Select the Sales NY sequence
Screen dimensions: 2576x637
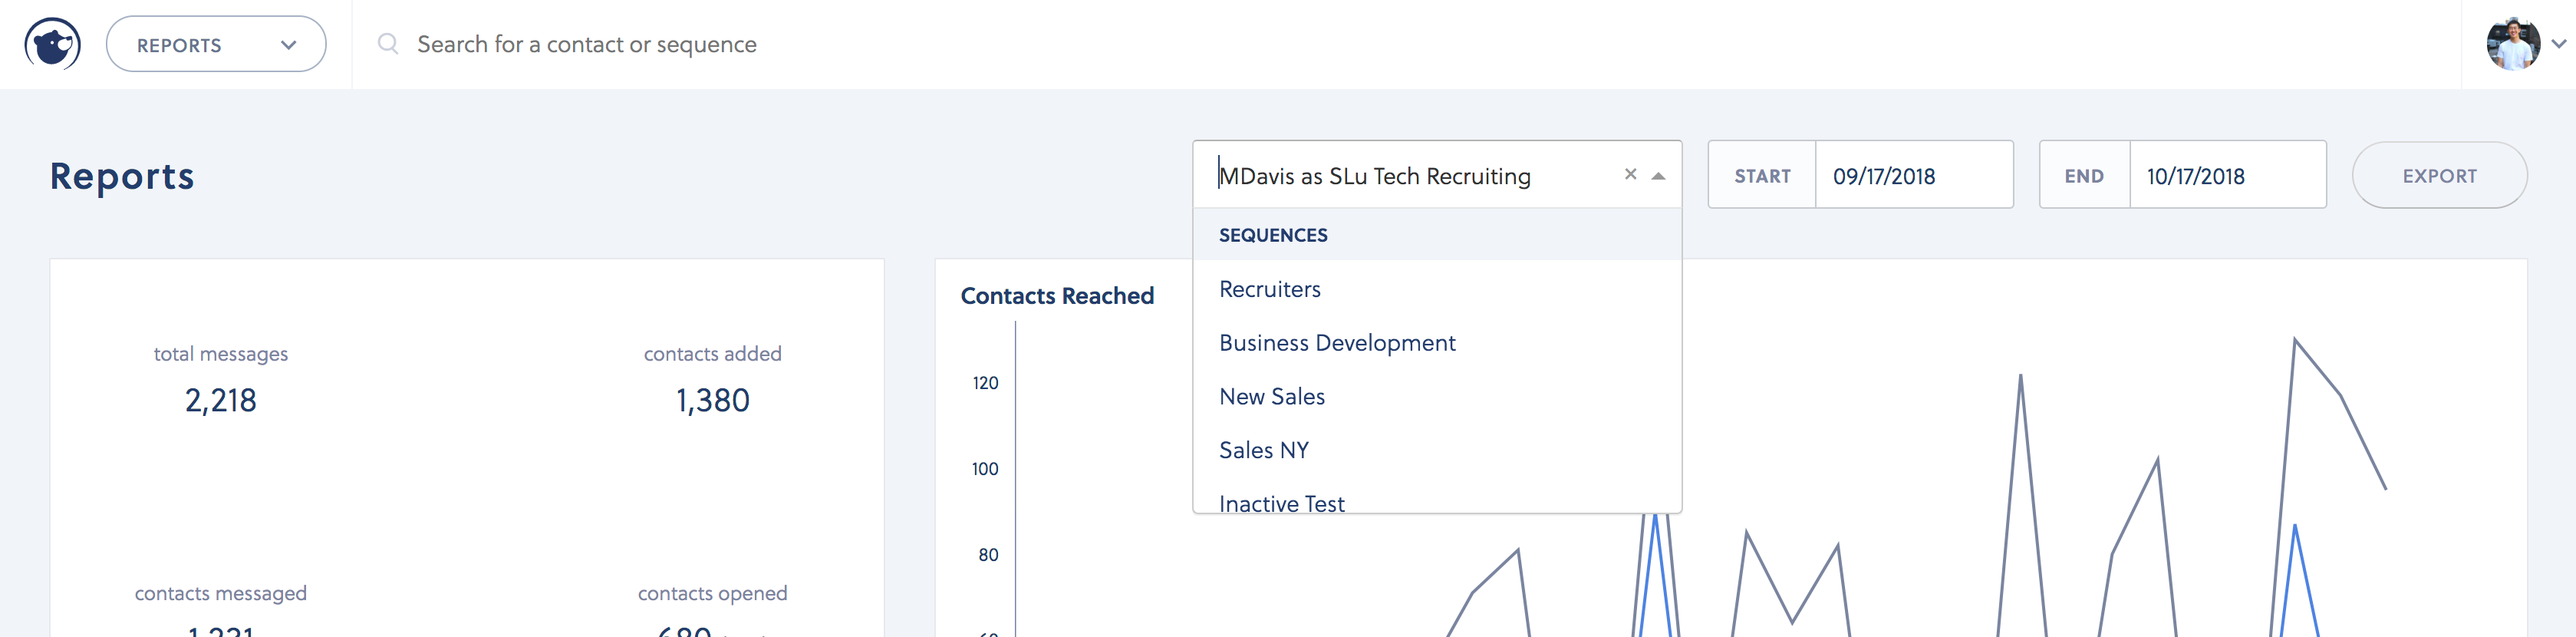pos(1264,450)
